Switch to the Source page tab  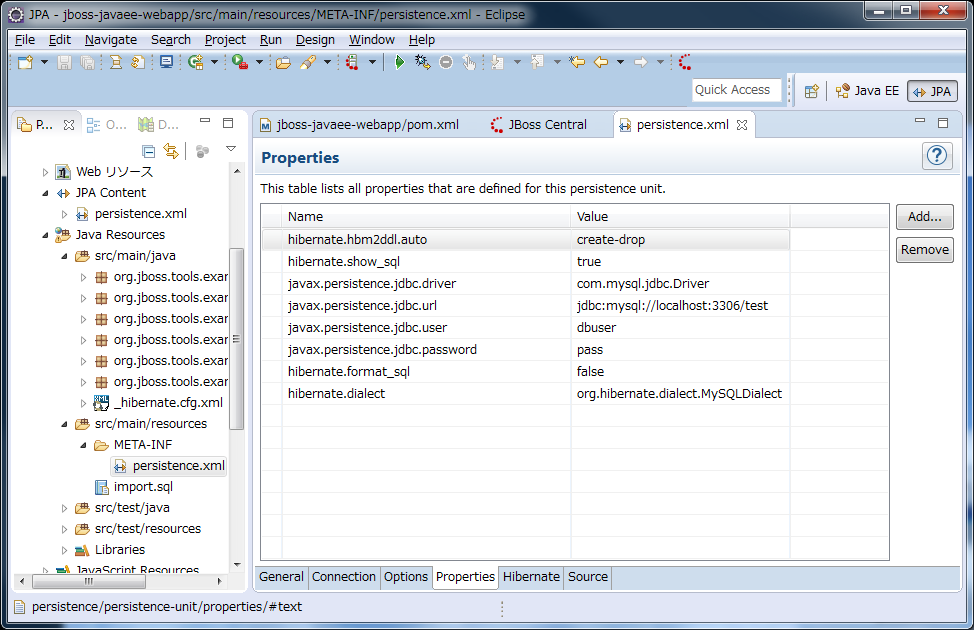tap(588, 577)
